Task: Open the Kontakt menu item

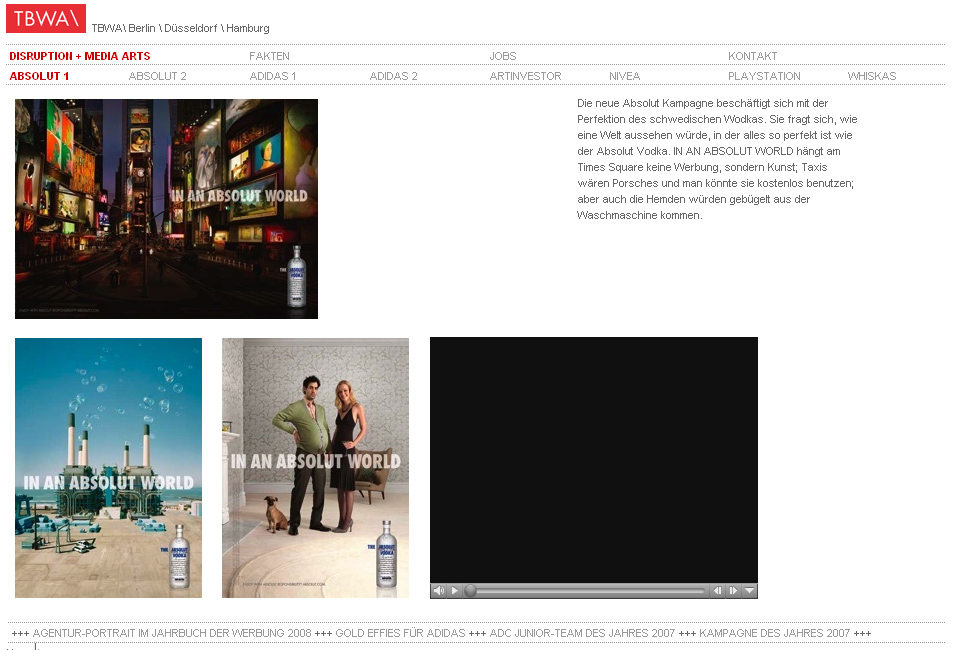Action: (x=752, y=56)
